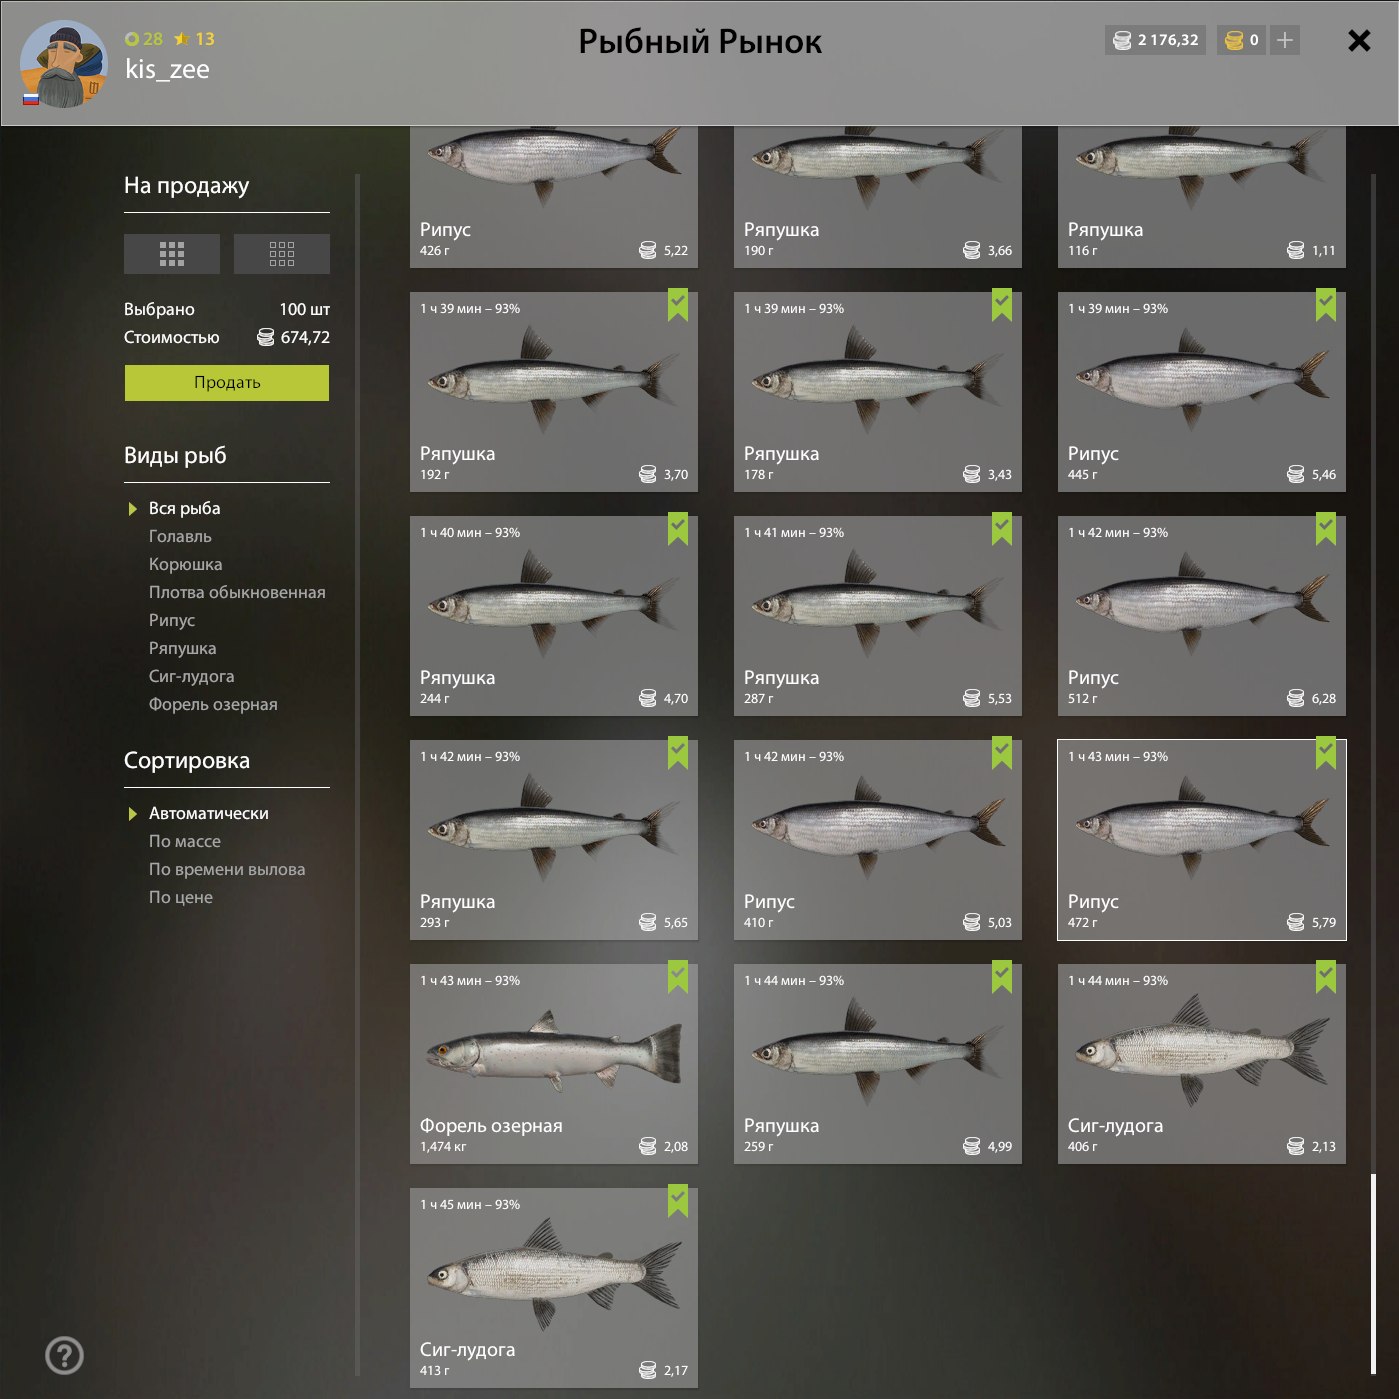This screenshot has width=1399, height=1399.
Task: Filter the fish list by Ряпушка
Action: (182, 648)
